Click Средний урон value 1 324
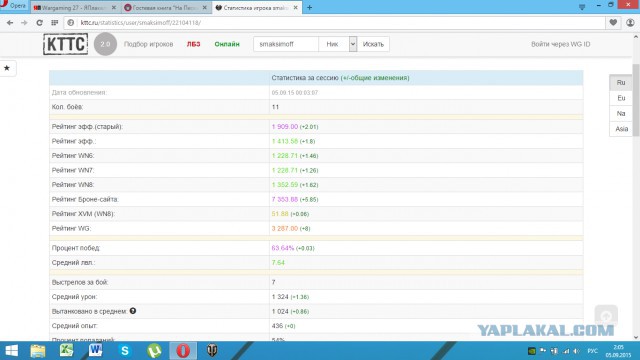 click(x=280, y=297)
